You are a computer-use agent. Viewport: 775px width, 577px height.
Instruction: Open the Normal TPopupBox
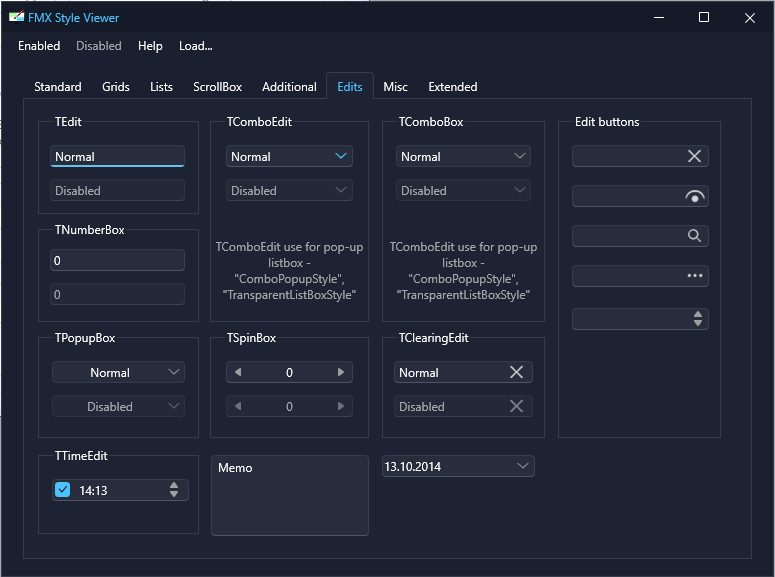click(118, 372)
